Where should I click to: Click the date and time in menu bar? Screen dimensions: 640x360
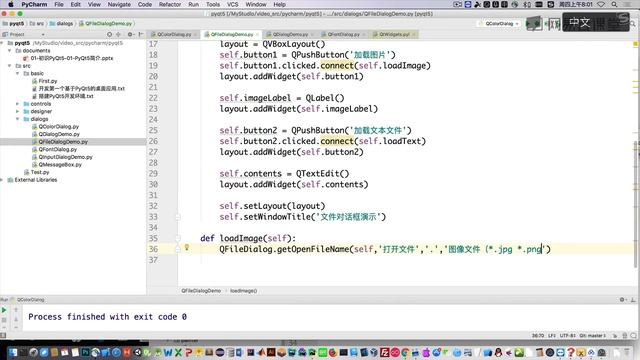575,4
